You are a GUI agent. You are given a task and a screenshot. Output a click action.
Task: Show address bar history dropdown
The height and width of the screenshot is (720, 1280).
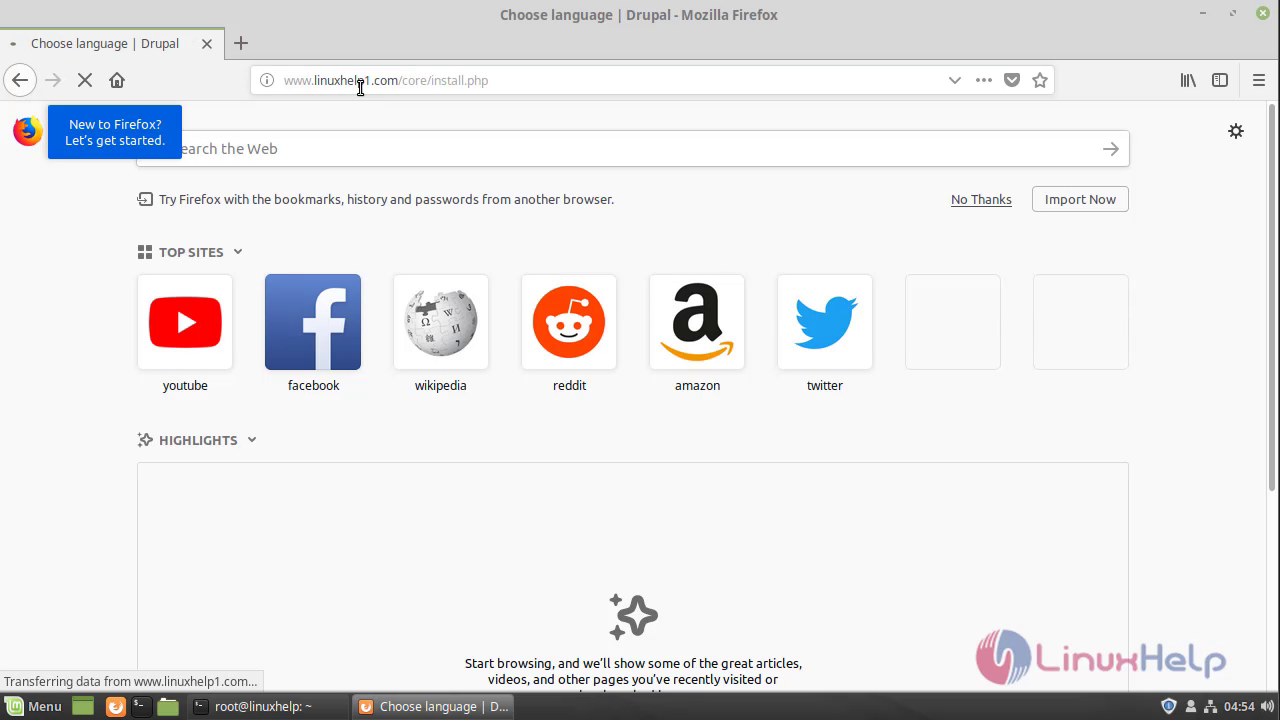(x=954, y=80)
